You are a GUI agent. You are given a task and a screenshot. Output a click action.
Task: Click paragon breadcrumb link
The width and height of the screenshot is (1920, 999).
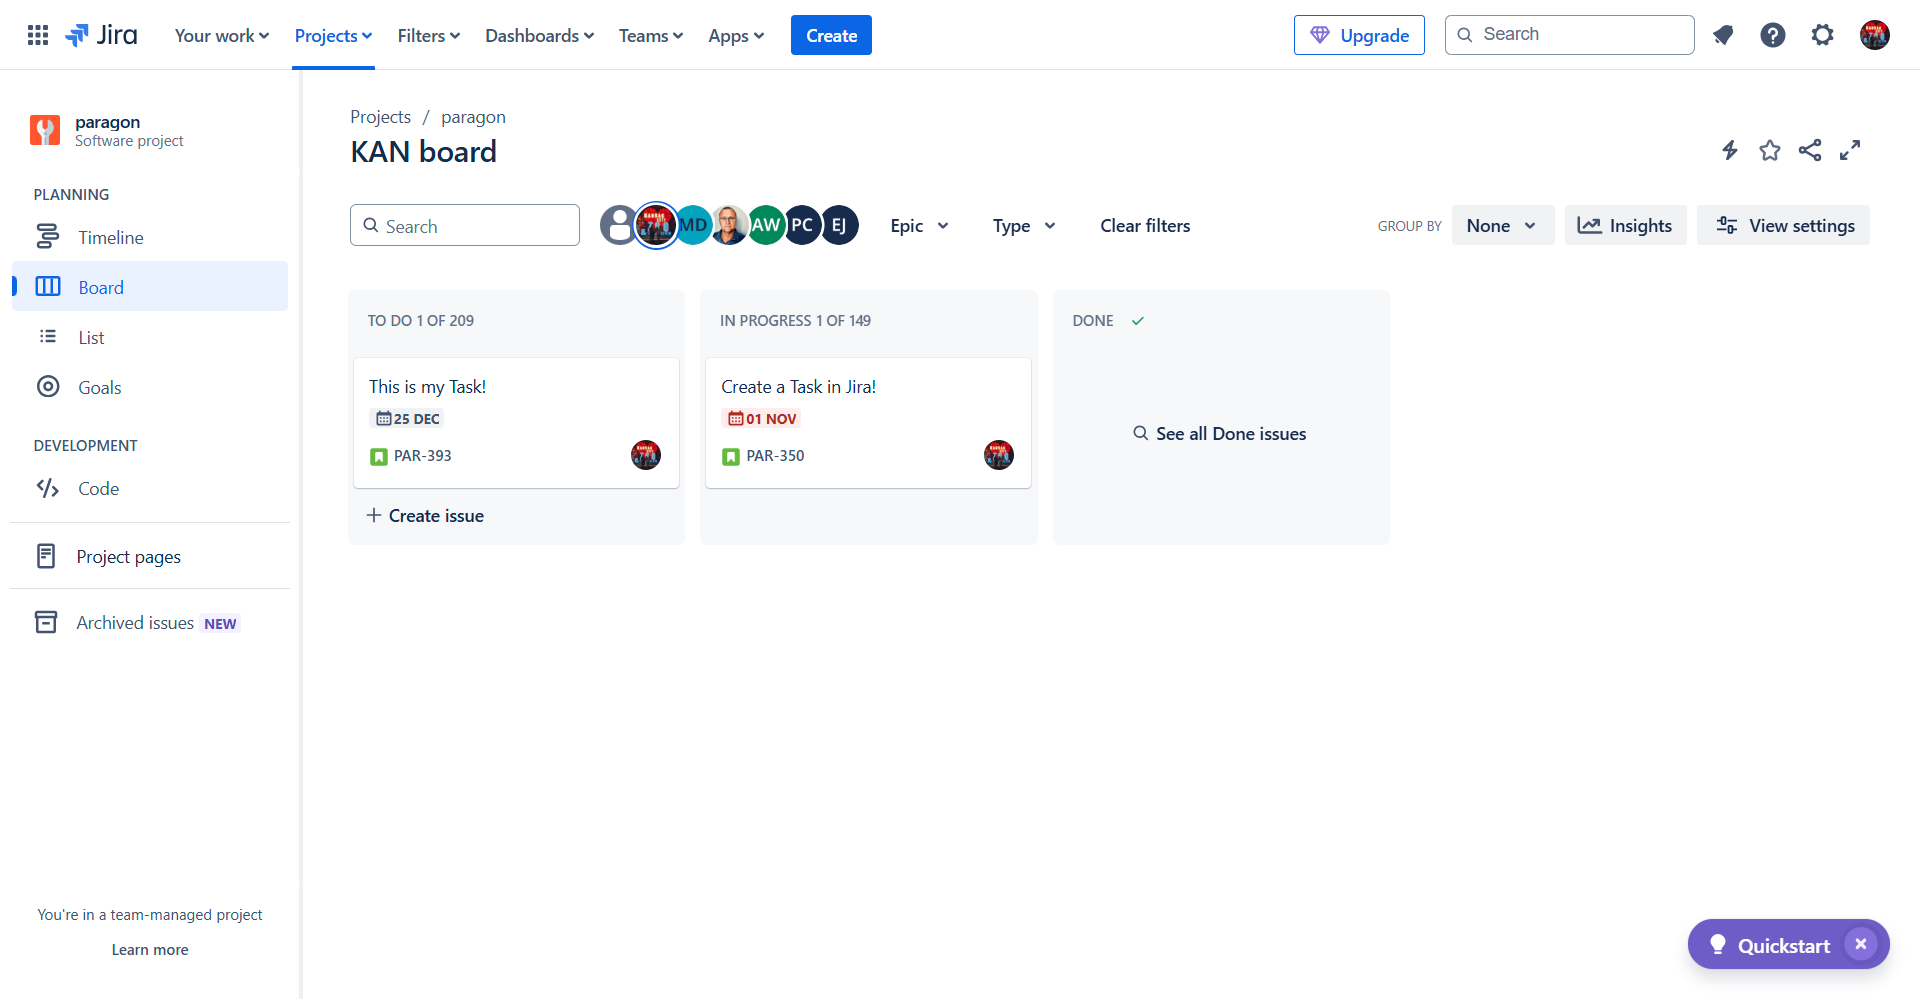[473, 117]
